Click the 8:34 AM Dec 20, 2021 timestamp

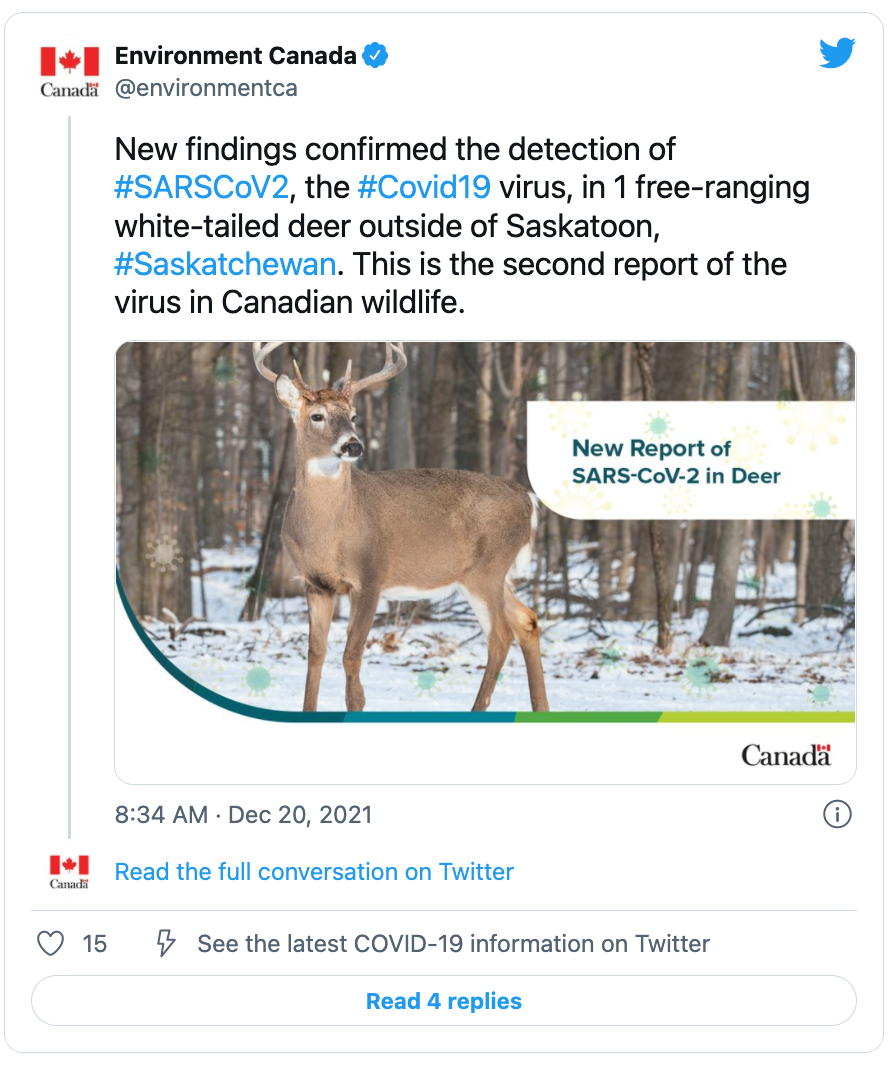click(x=243, y=815)
